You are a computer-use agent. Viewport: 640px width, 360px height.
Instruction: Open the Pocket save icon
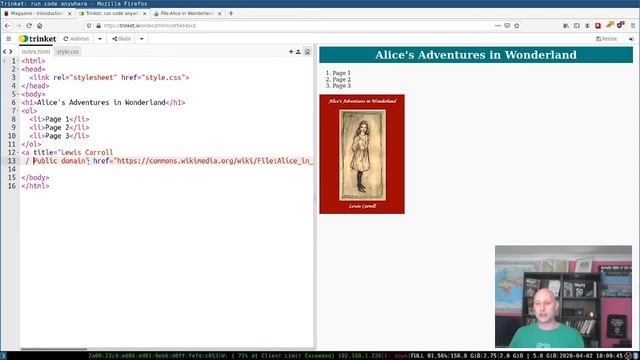coord(507,25)
